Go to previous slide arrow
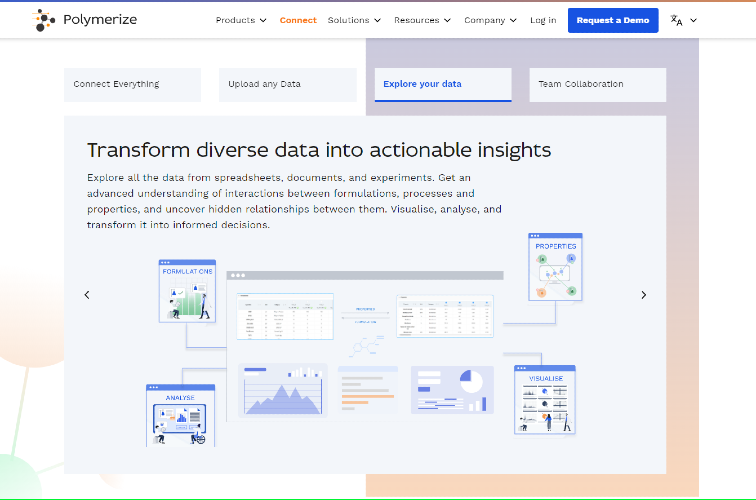This screenshot has height=500, width=756. coord(87,295)
